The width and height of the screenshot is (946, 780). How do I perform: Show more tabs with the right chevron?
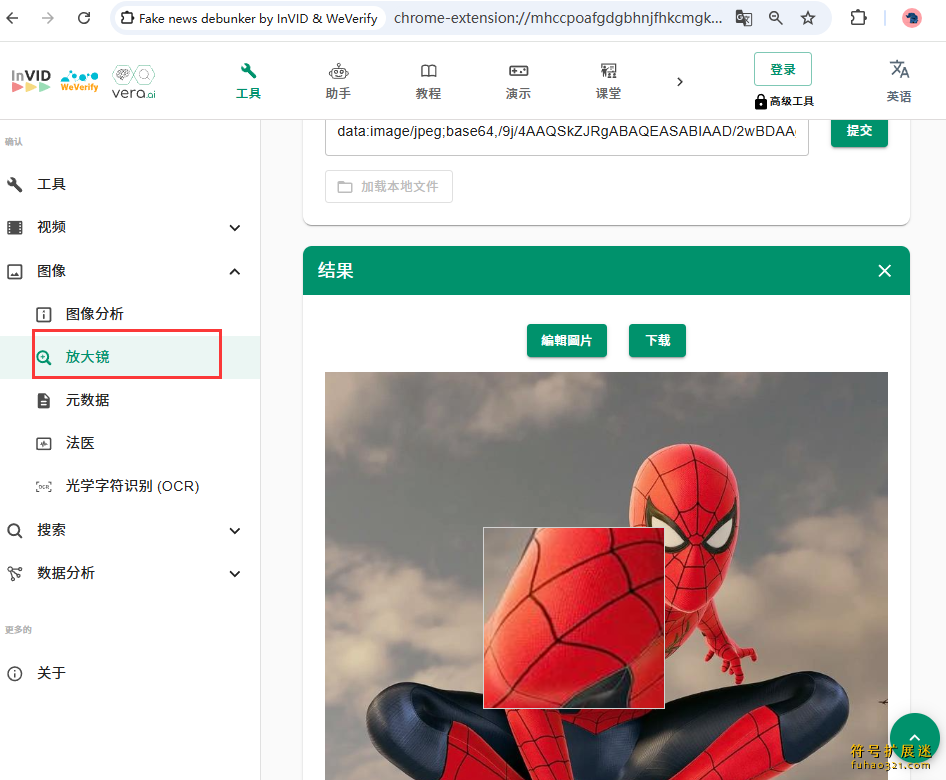pyautogui.click(x=680, y=81)
